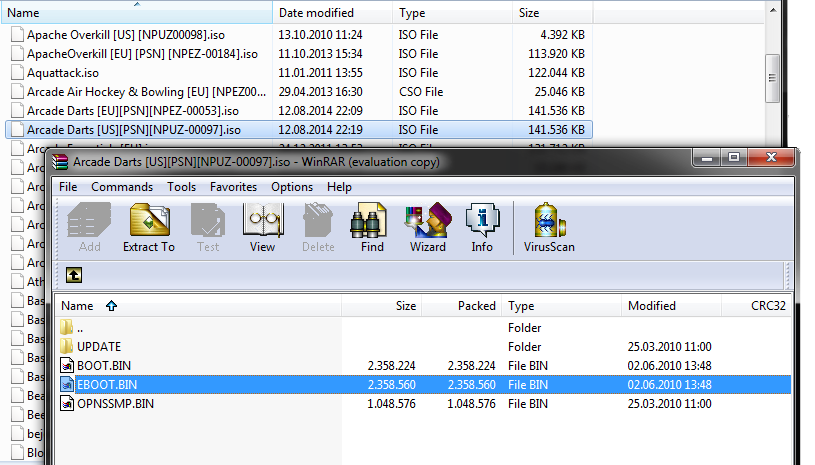815x465 pixels.
Task: Click the BOOT.BIN file icon
Action: [x=67, y=365]
